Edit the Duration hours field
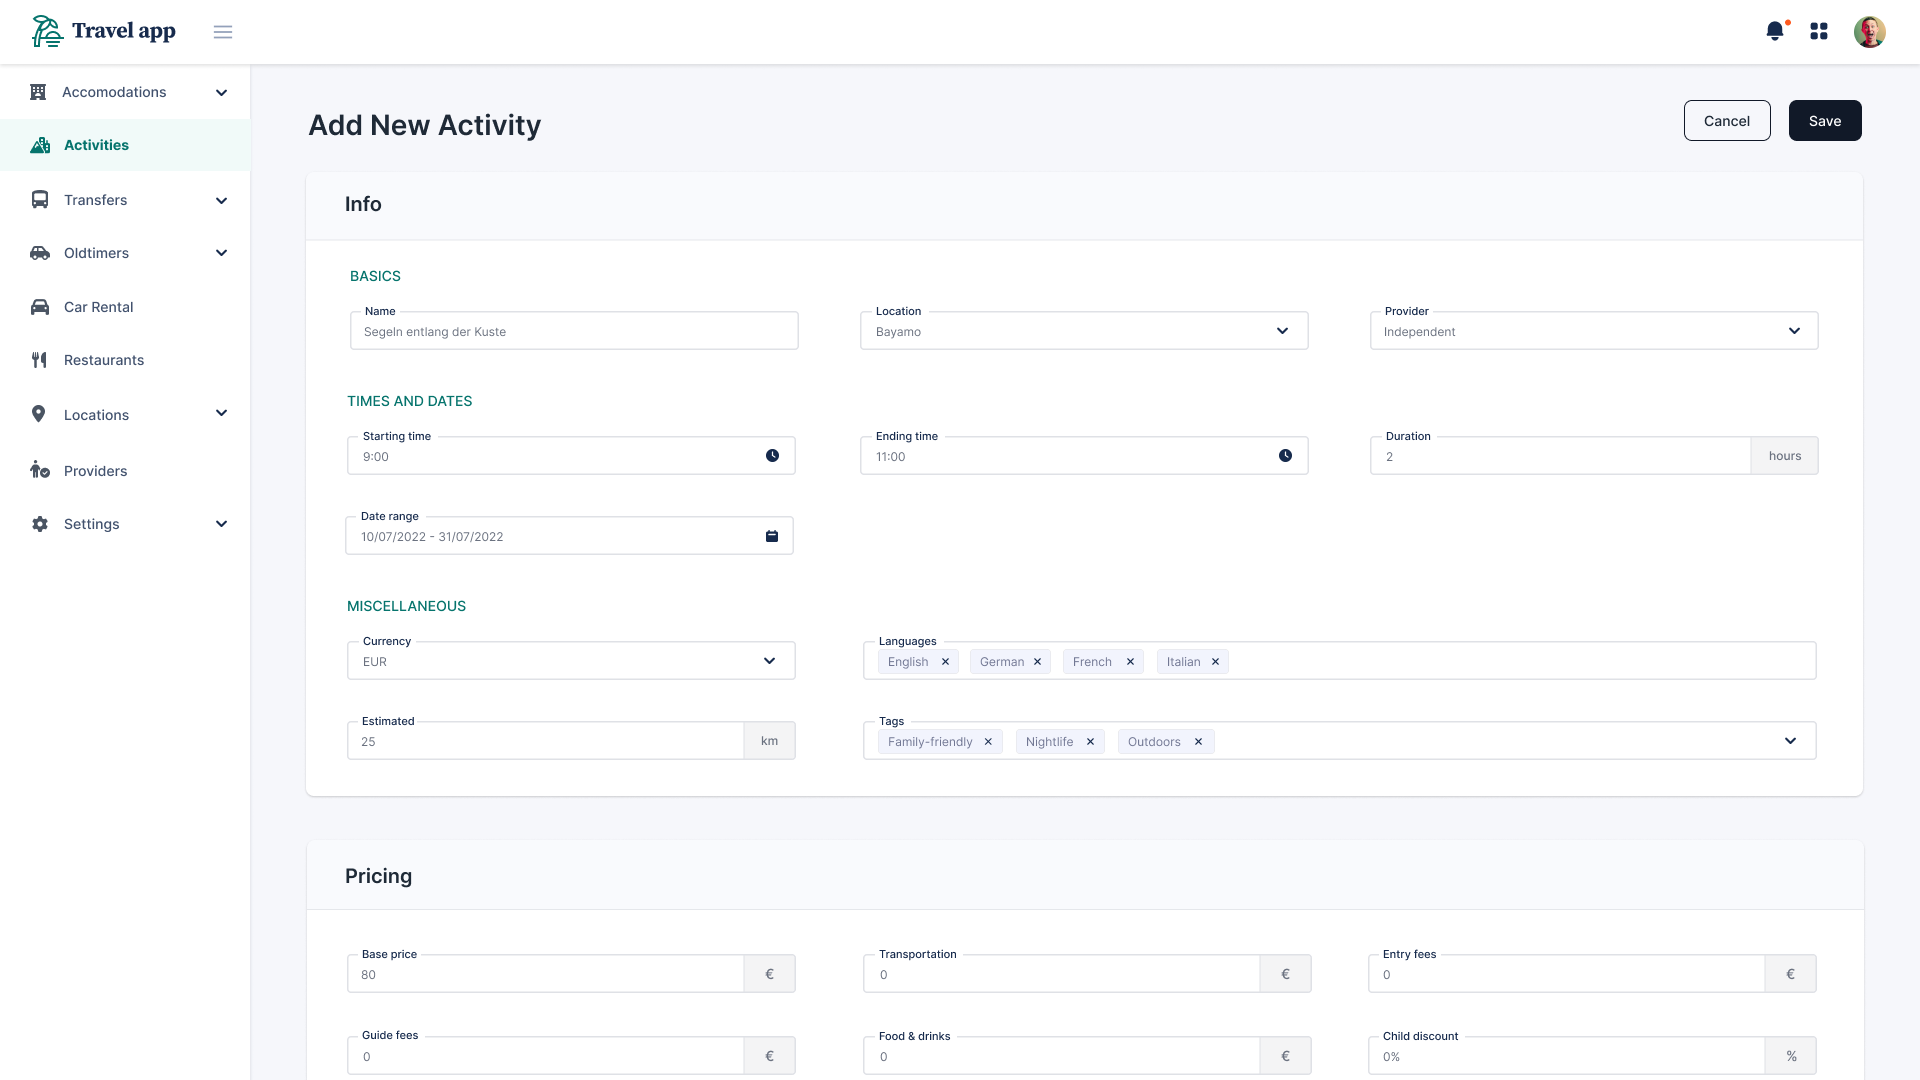1920x1080 pixels. click(x=1560, y=456)
